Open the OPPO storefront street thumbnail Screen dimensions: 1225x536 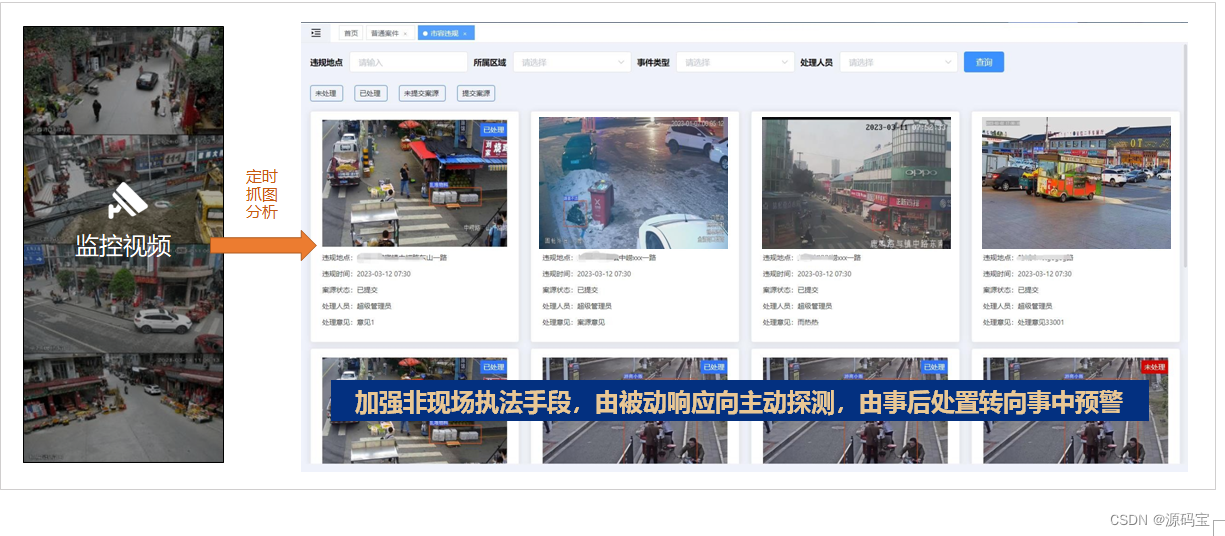tap(856, 183)
